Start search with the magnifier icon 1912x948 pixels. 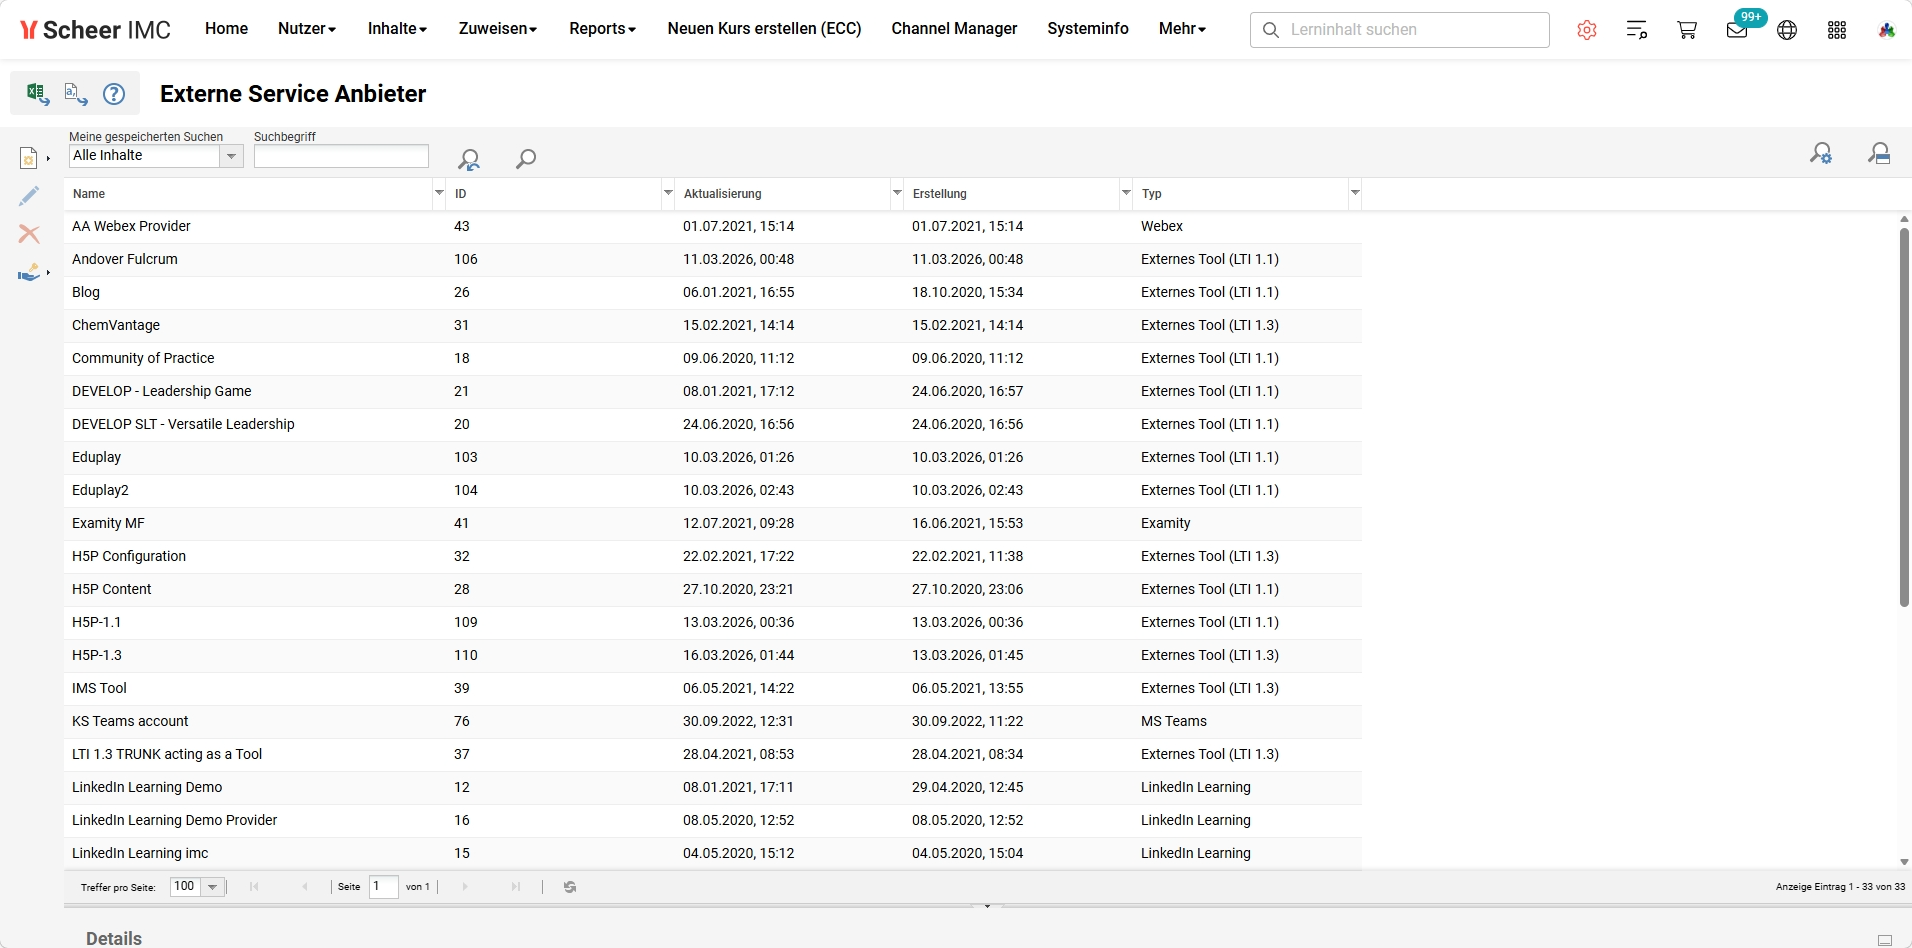tap(525, 158)
